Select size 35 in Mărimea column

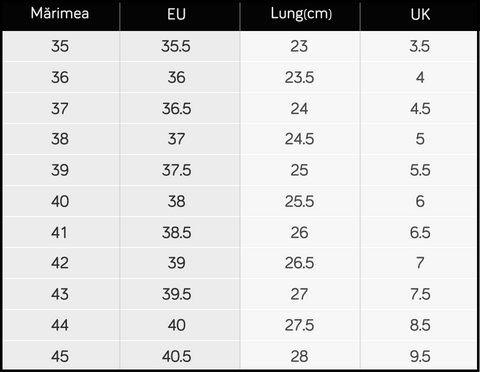point(60,46)
